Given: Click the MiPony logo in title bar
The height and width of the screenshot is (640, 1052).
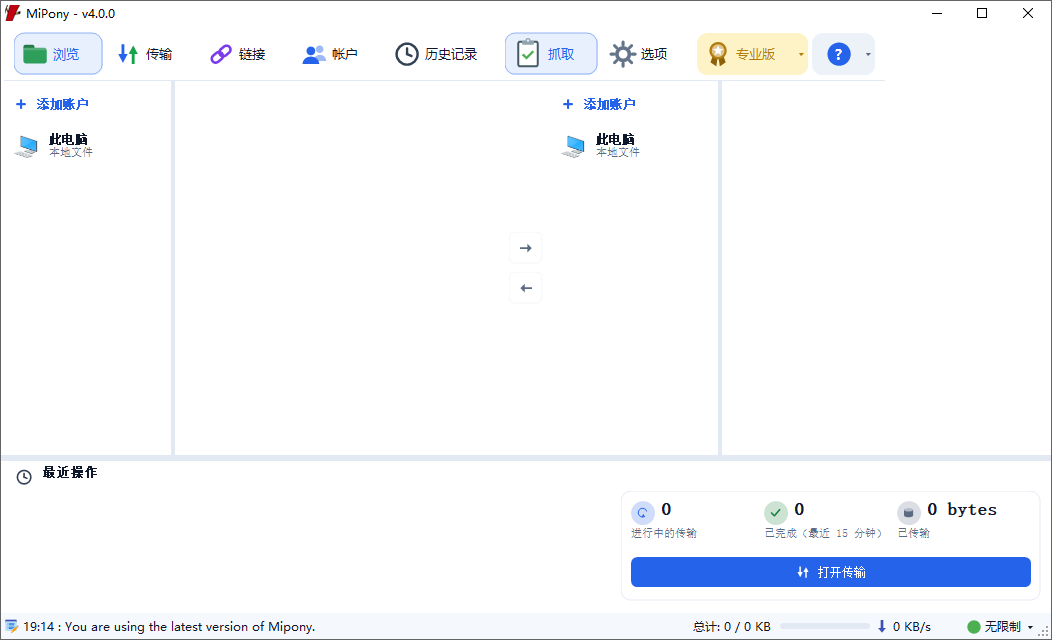Looking at the screenshot, I should tap(12, 13).
